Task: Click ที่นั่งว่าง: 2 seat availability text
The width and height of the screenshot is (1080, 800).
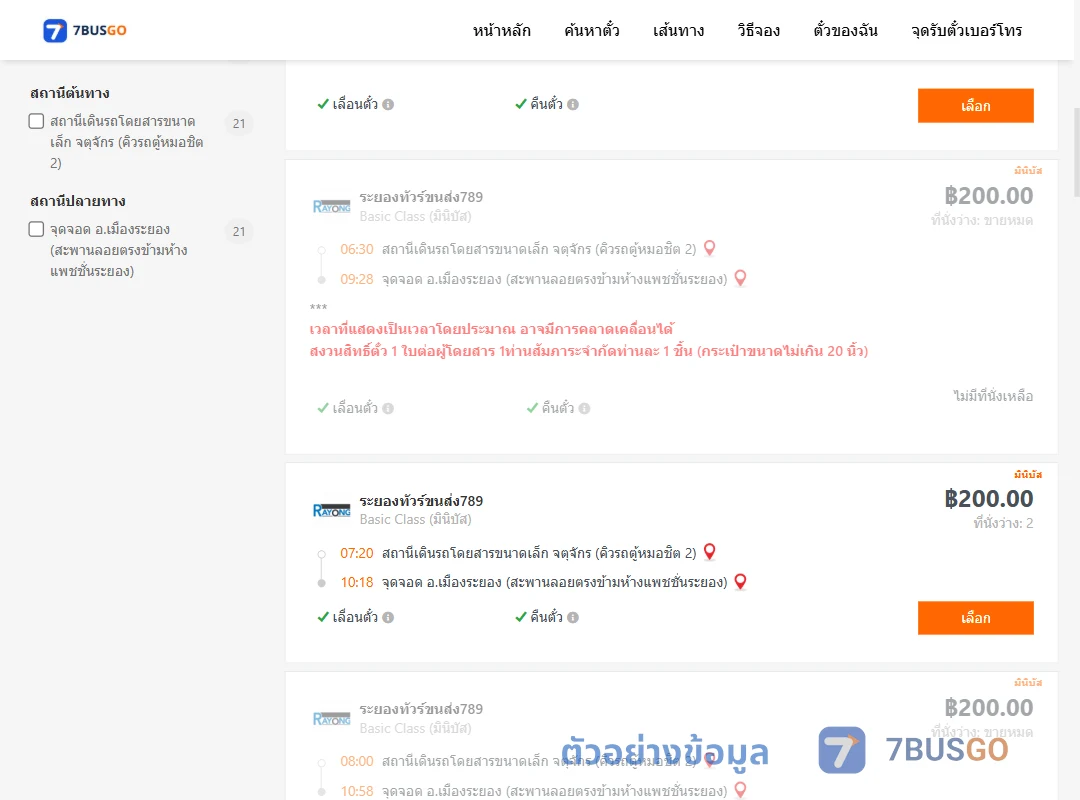Action: click(x=1003, y=524)
